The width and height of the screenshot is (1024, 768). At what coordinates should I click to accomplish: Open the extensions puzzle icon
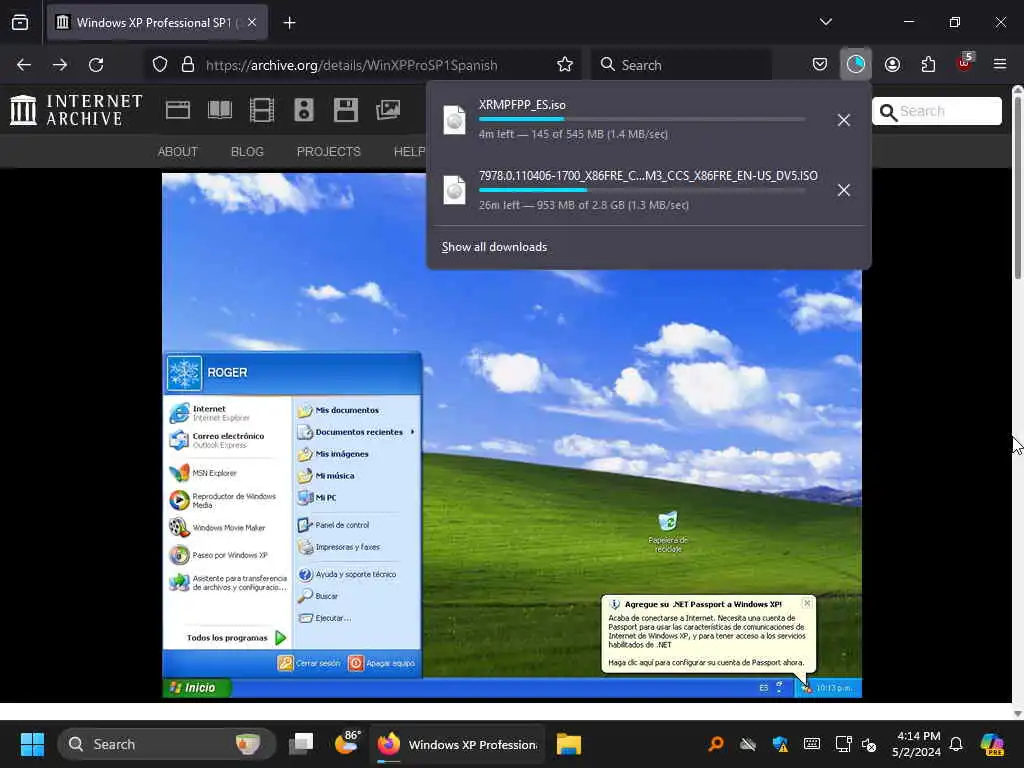tap(928, 64)
